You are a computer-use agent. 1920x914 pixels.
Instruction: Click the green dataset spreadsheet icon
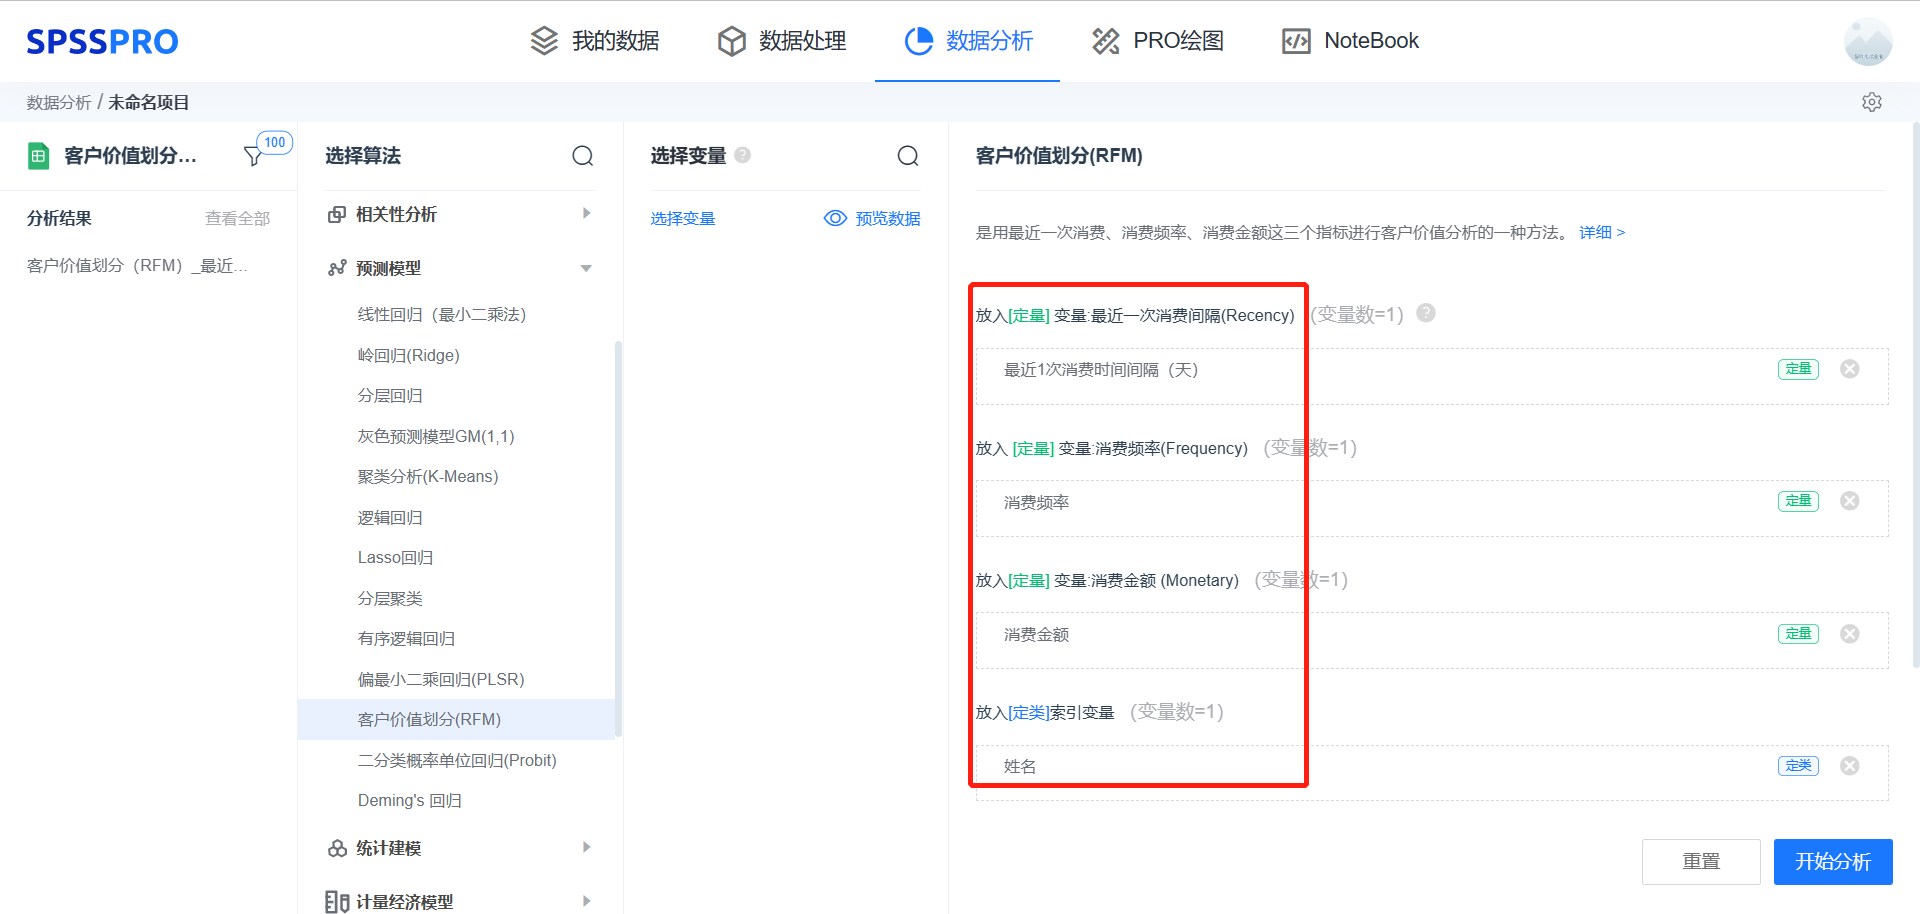pyautogui.click(x=38, y=156)
